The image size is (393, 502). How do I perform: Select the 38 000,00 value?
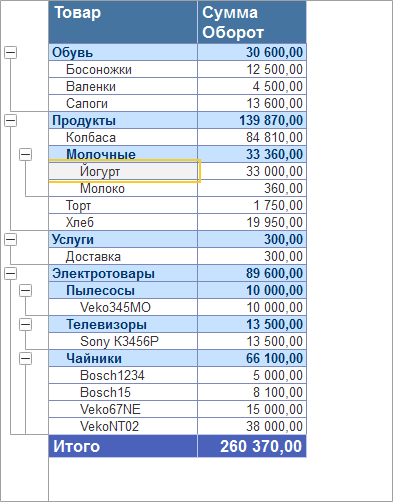pos(252,426)
